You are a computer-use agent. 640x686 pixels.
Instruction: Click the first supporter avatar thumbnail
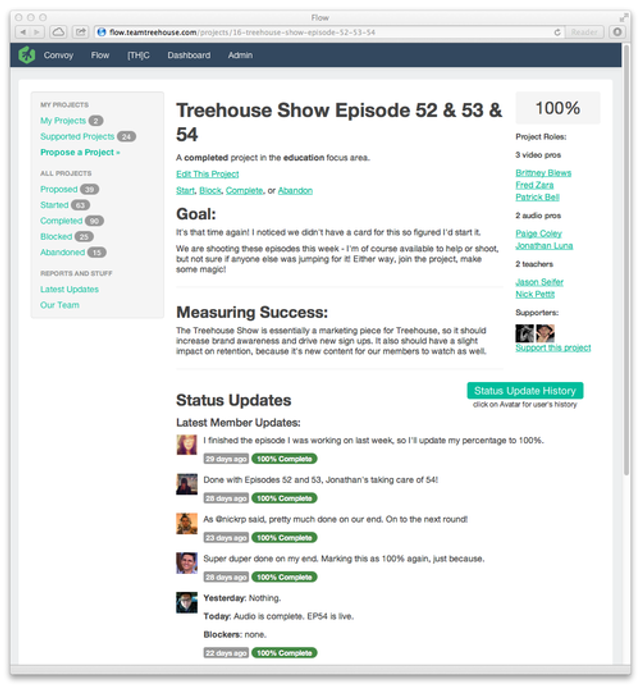point(525,333)
